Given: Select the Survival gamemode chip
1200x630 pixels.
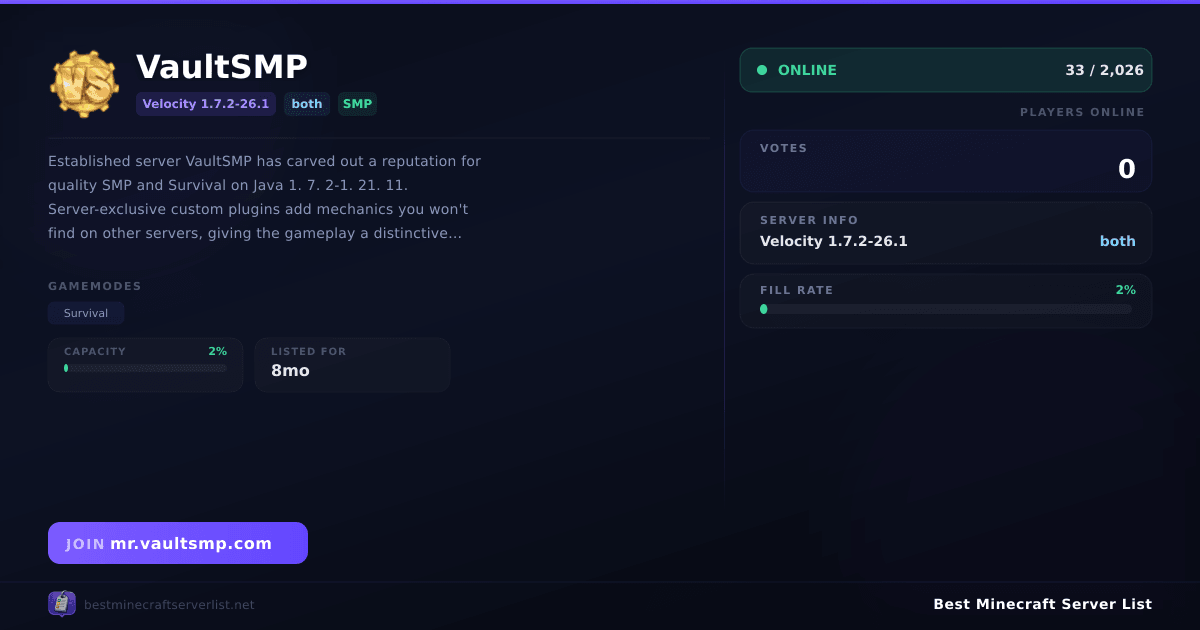Looking at the screenshot, I should pos(86,313).
